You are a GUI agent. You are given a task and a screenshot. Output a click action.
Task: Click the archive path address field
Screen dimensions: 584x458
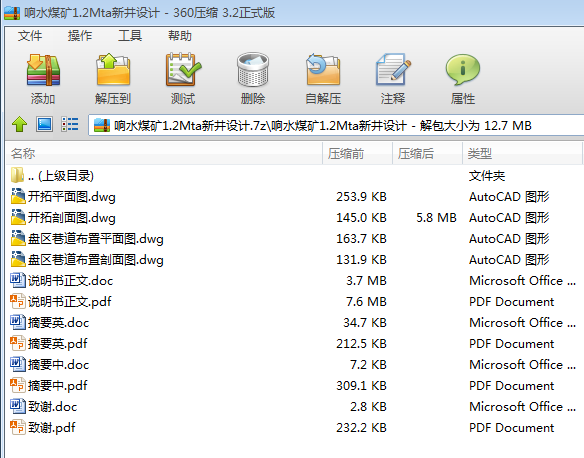336,125
